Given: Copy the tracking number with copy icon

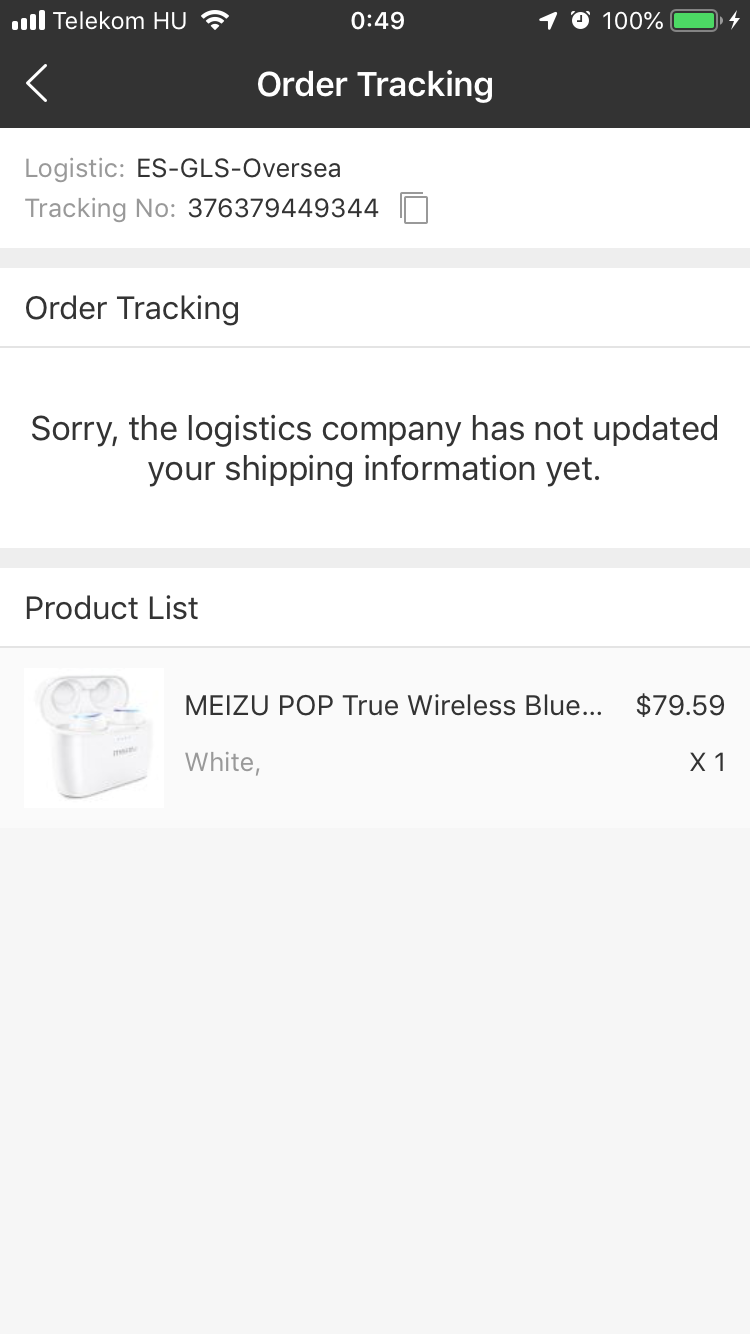Looking at the screenshot, I should [414, 208].
